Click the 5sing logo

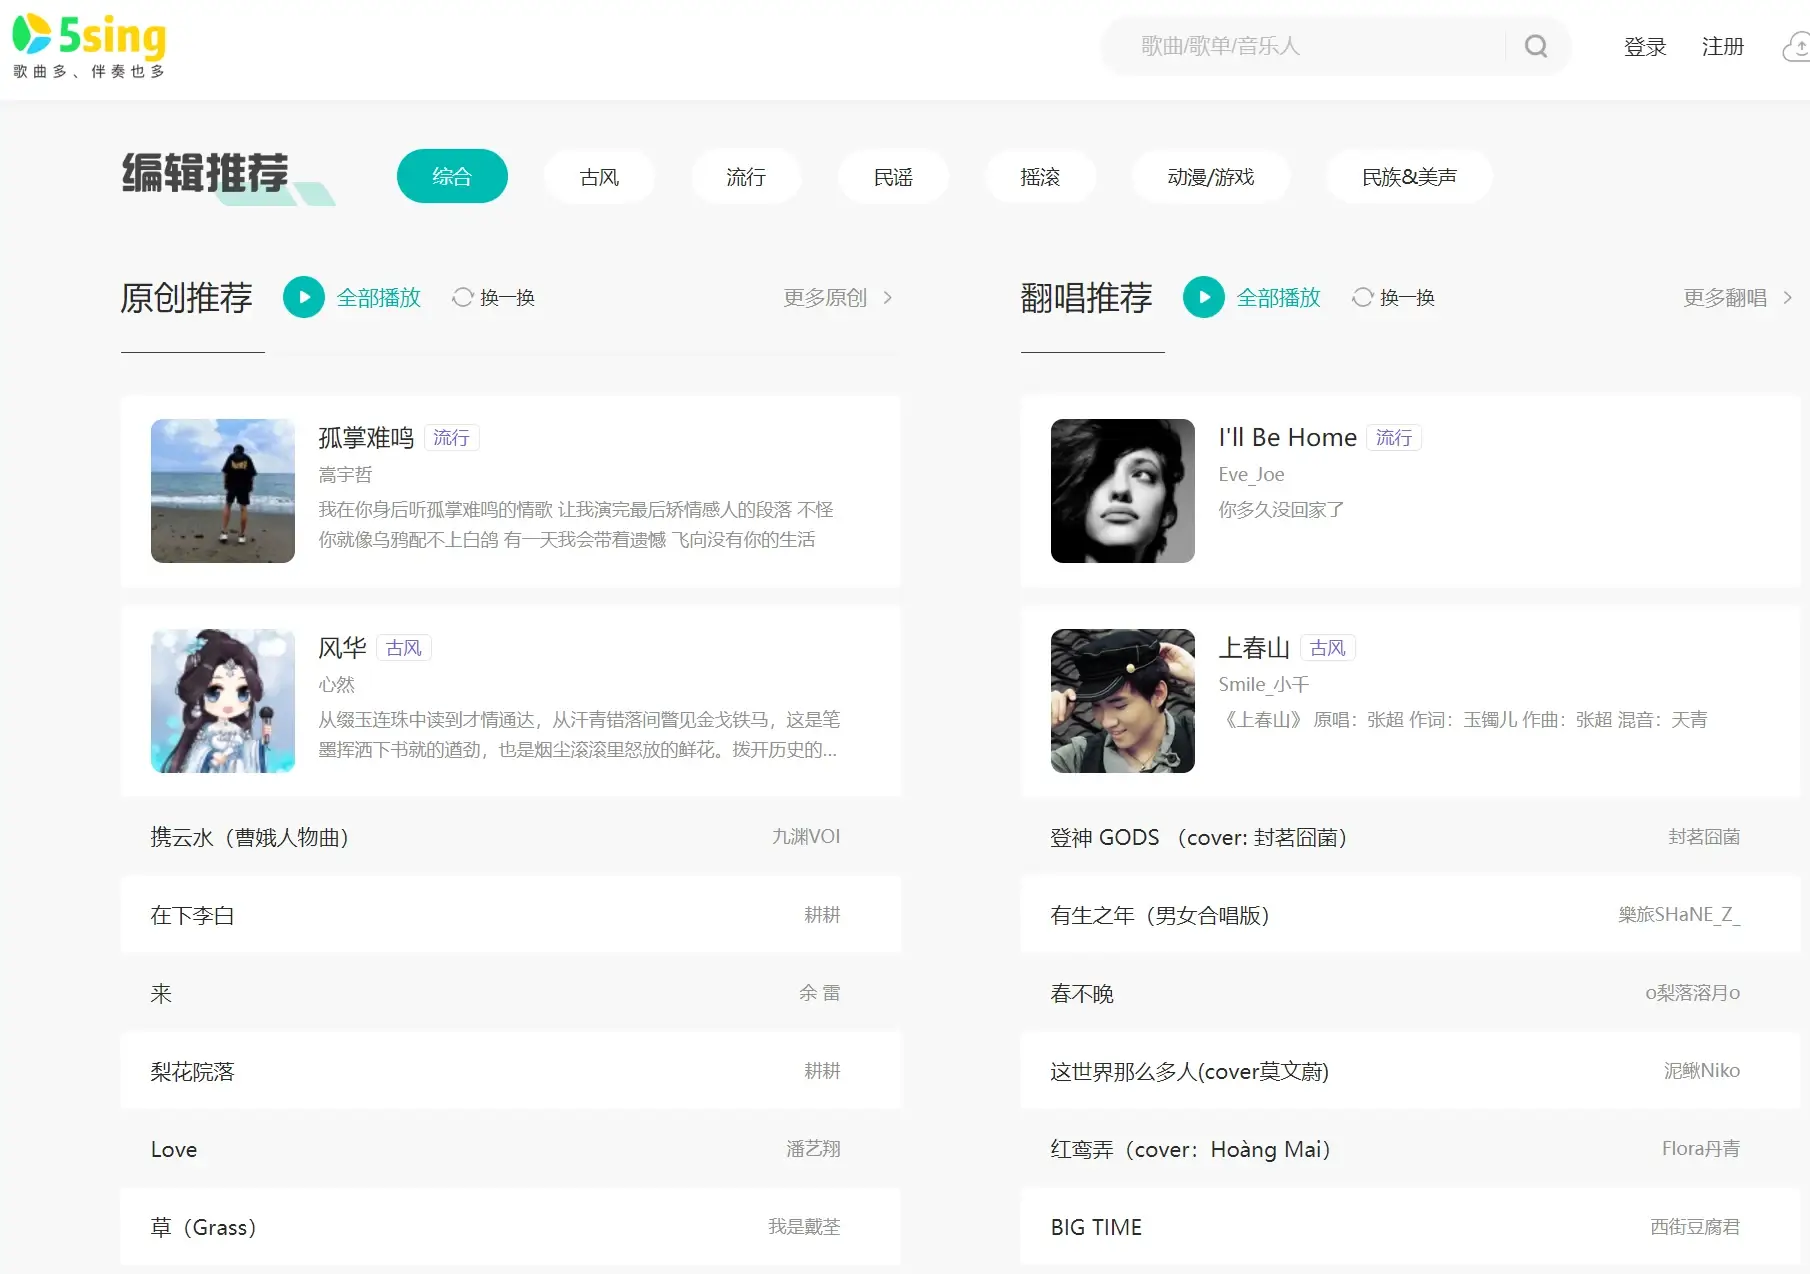click(x=88, y=46)
